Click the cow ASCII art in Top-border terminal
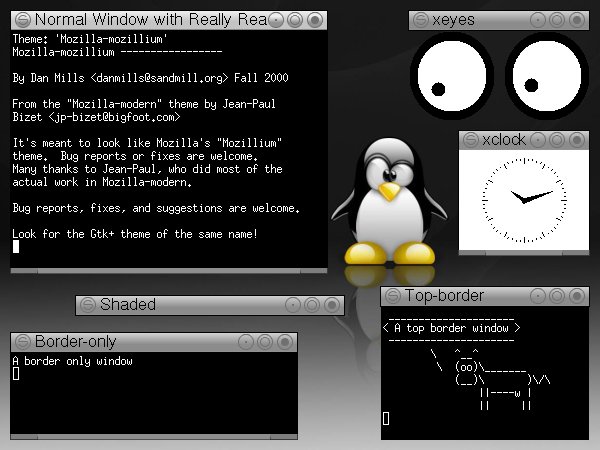Image resolution: width=600 pixels, height=450 pixels. 490,379
